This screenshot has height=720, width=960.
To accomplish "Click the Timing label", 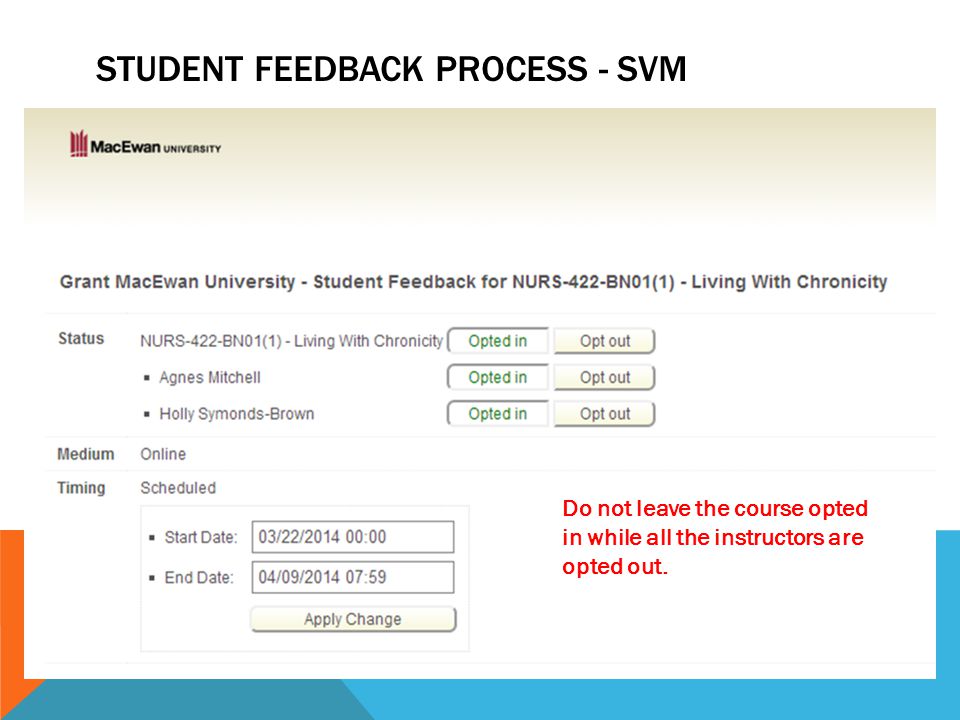I will (81, 488).
